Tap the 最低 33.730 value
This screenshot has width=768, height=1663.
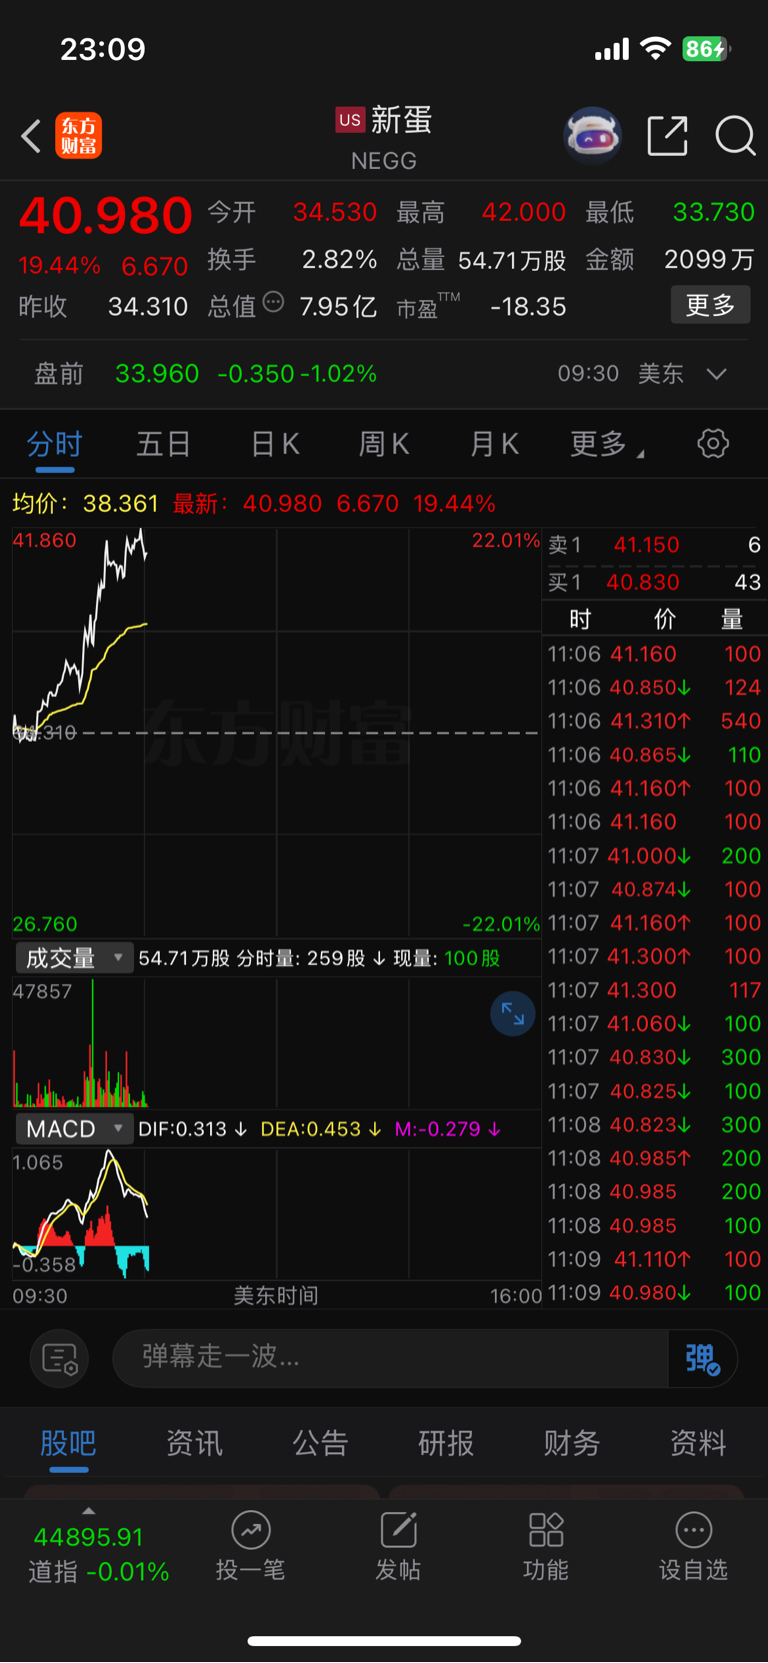714,212
